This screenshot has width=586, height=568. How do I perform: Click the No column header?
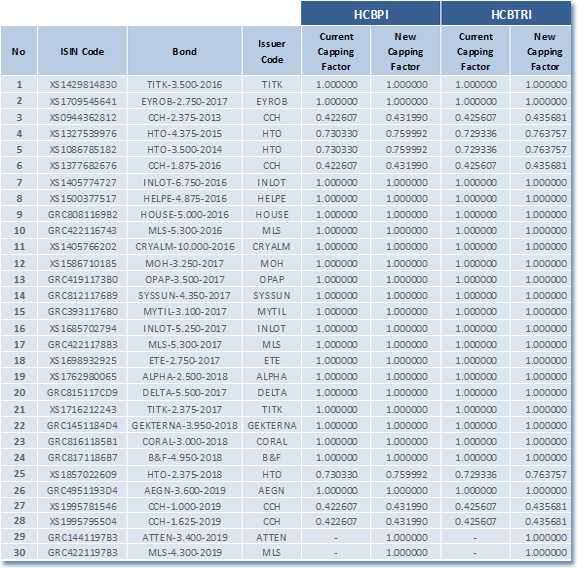pyautogui.click(x=19, y=51)
